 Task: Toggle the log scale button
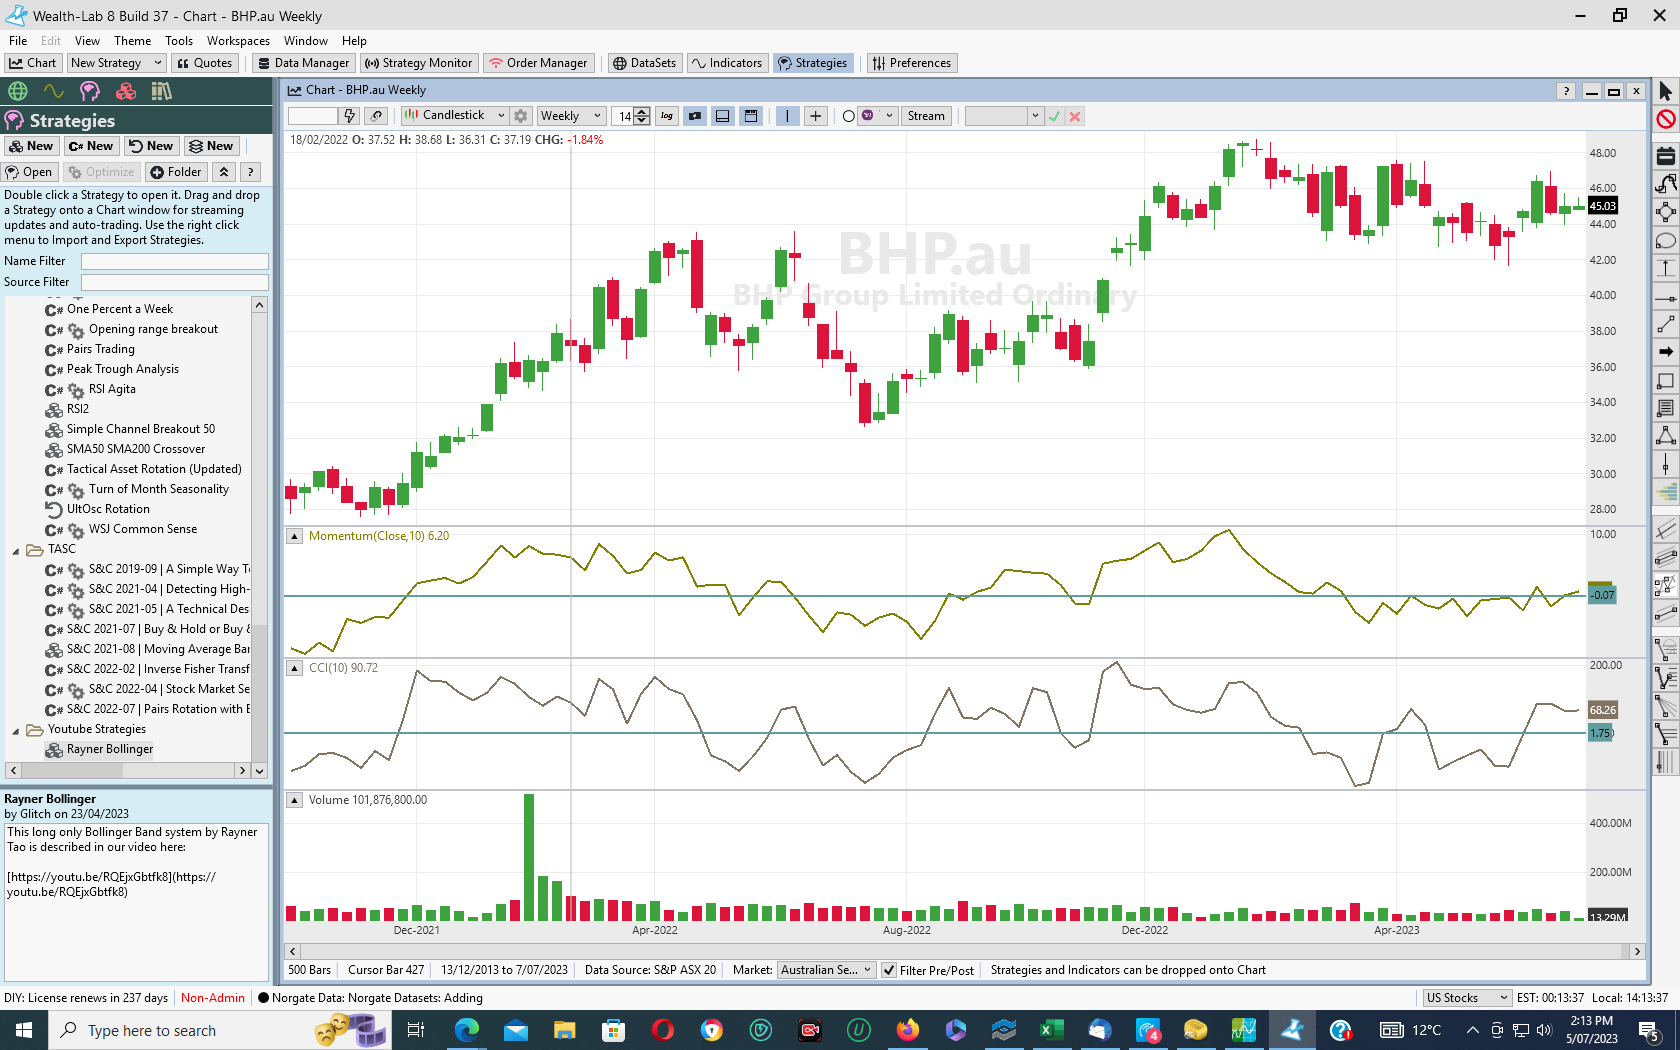click(667, 116)
